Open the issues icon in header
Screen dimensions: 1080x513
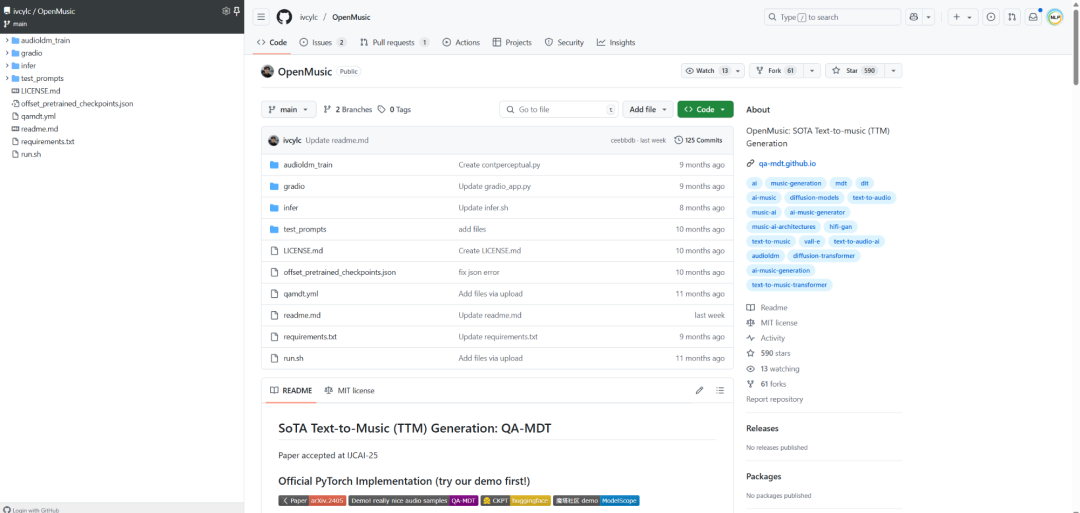991,17
